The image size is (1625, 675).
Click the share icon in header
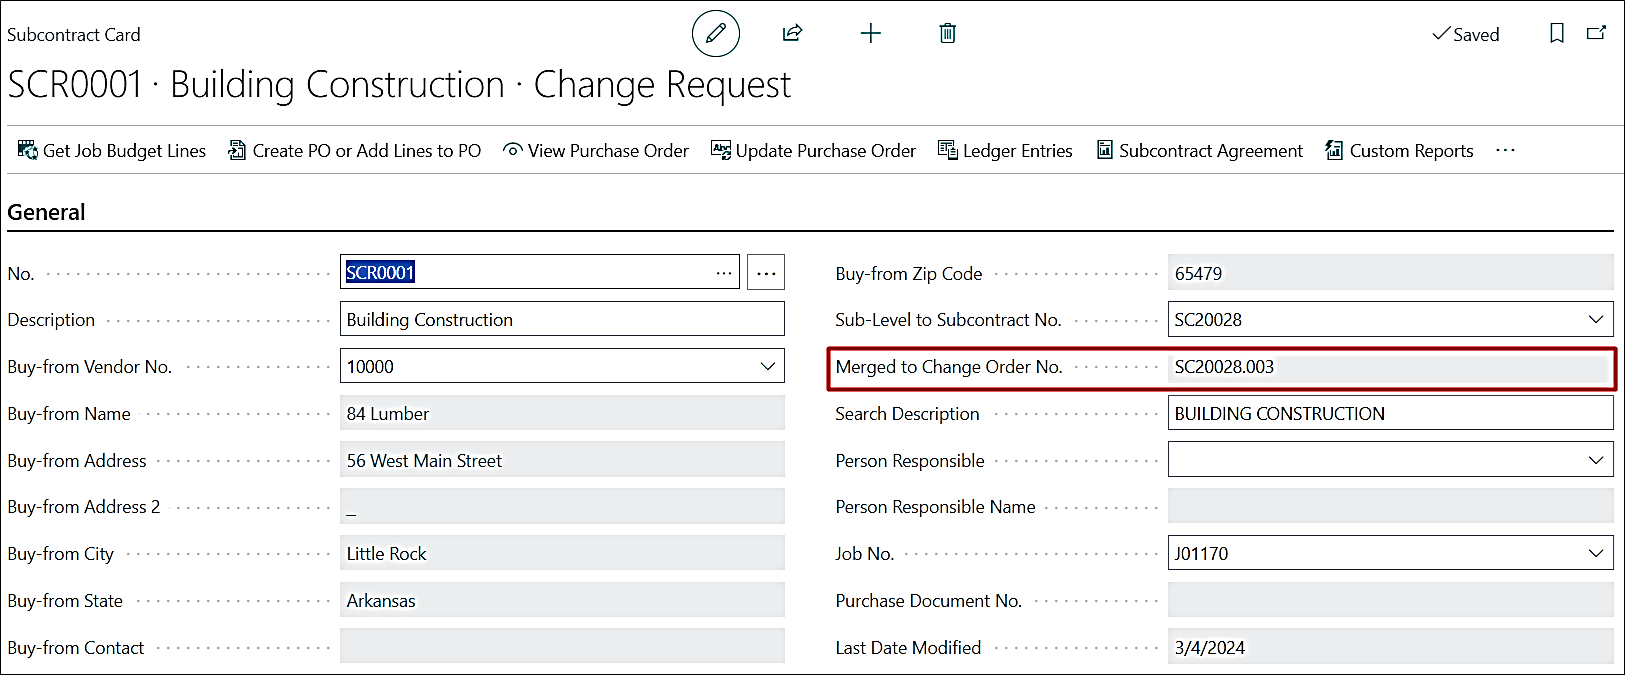(x=792, y=34)
